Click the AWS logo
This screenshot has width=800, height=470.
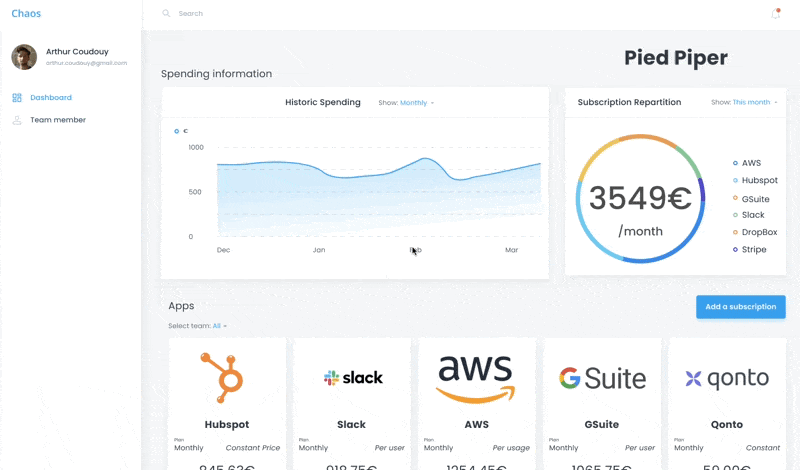click(x=476, y=379)
